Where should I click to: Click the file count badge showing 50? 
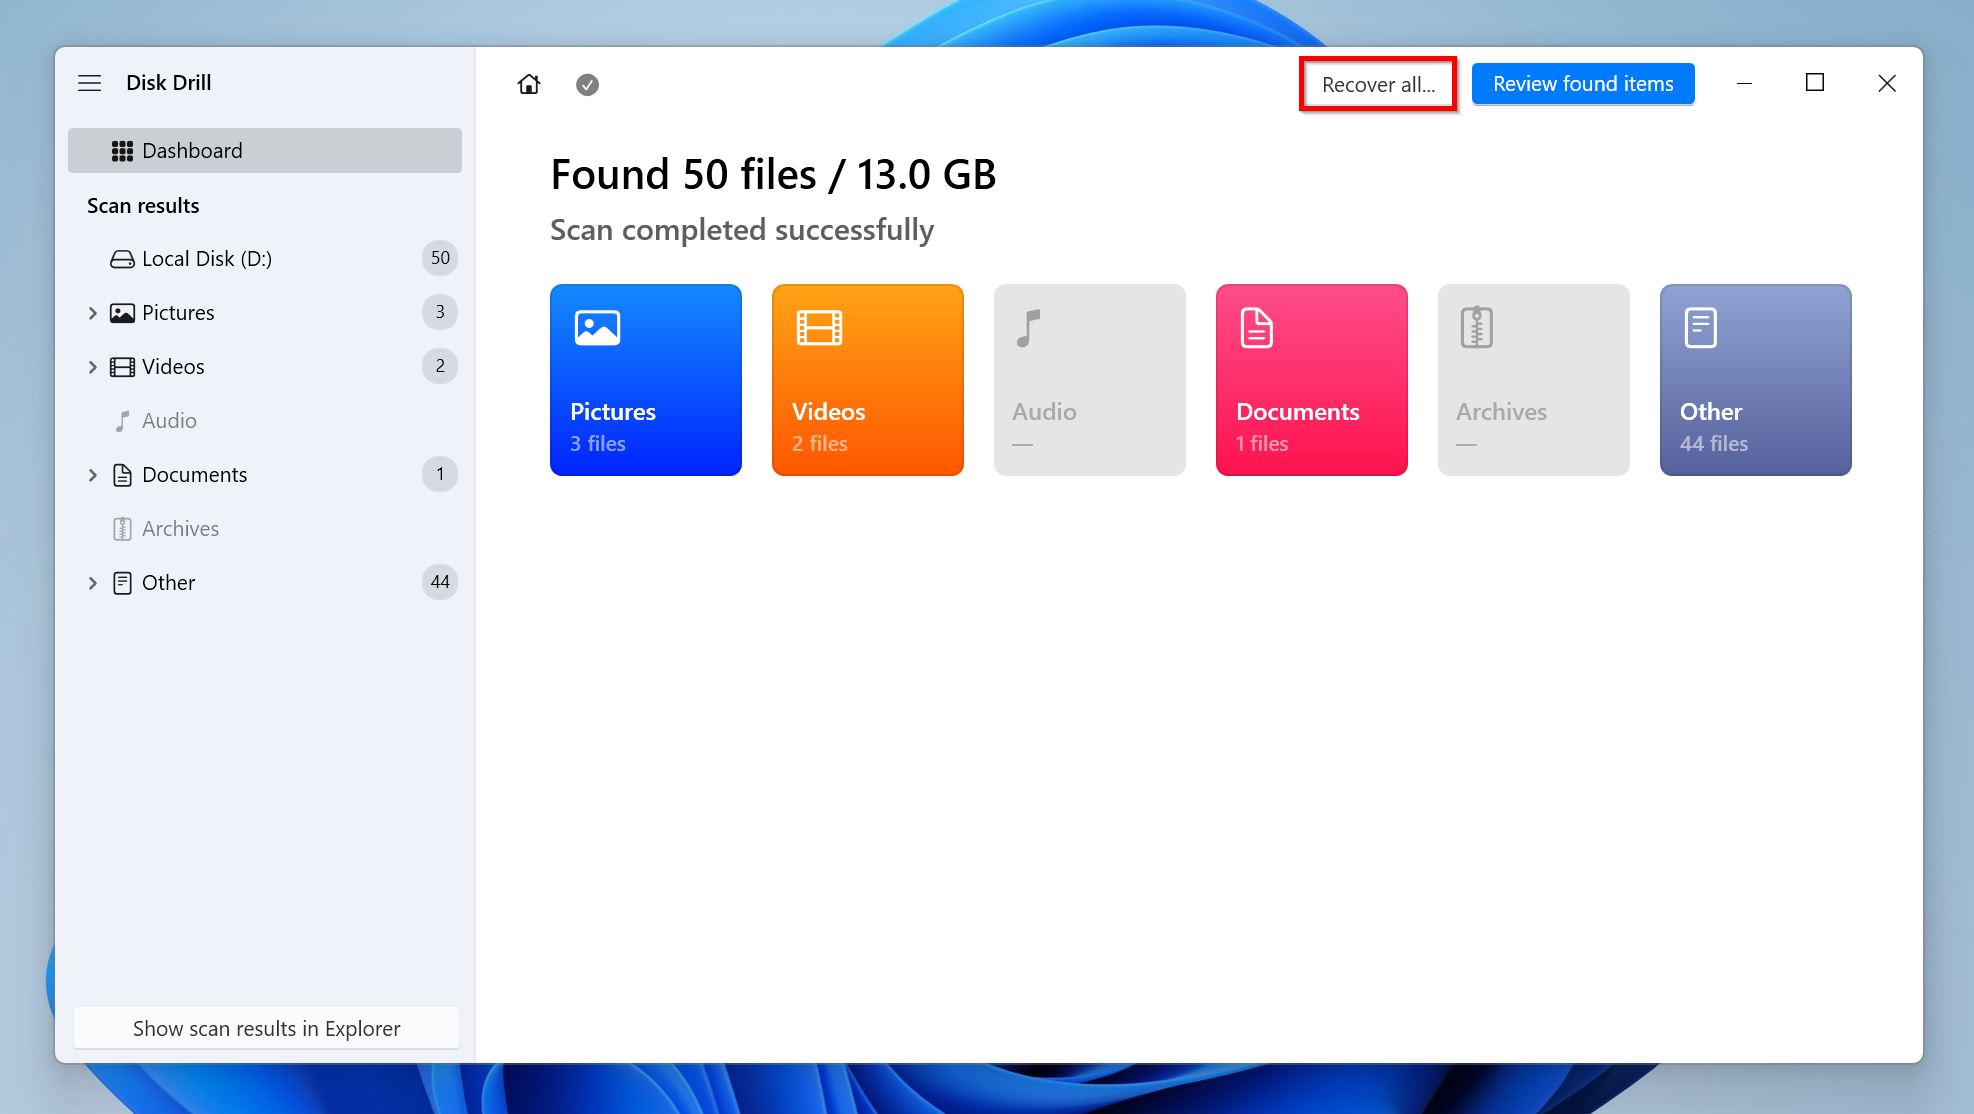click(x=439, y=258)
